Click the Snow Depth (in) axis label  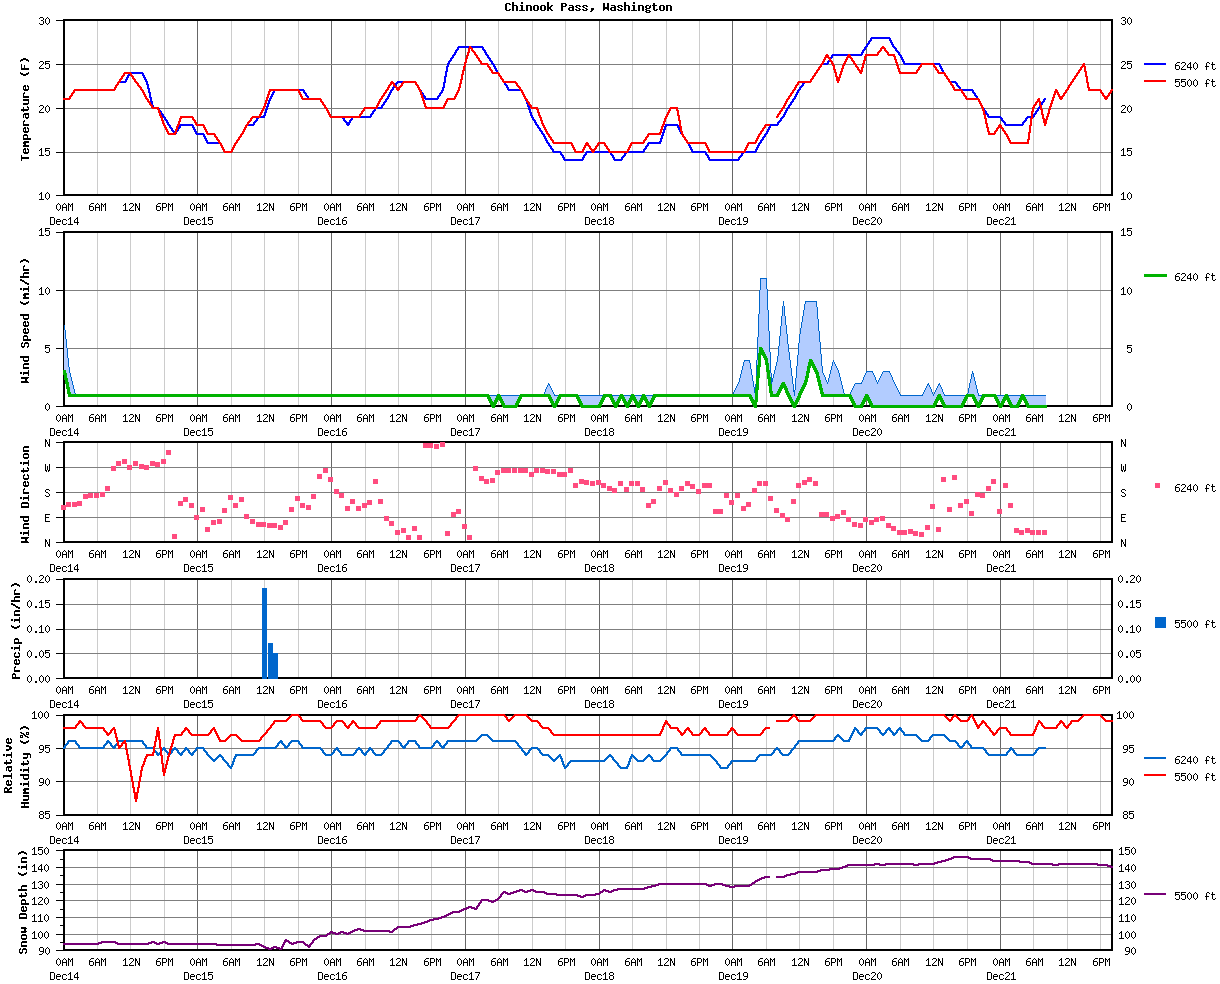24,900
